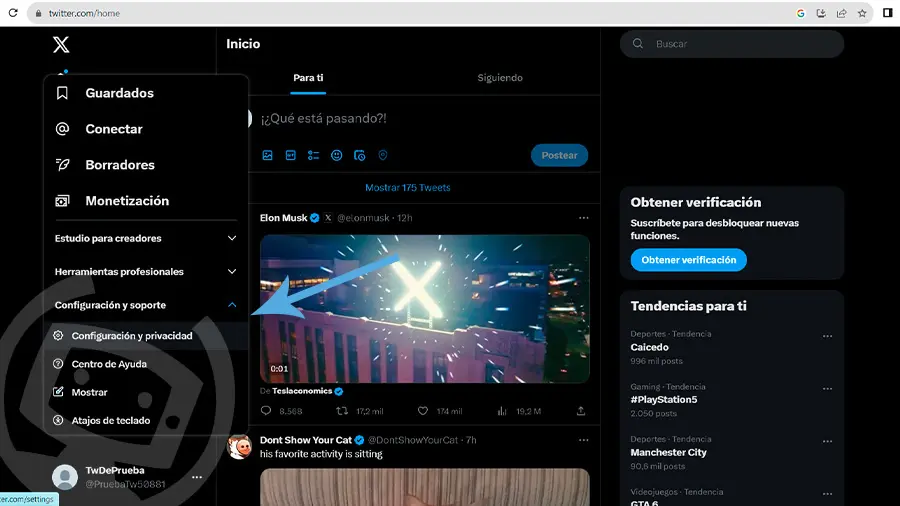Image resolution: width=900 pixels, height=506 pixels.
Task: Click the question mark help icon
Action: pyautogui.click(x=58, y=364)
